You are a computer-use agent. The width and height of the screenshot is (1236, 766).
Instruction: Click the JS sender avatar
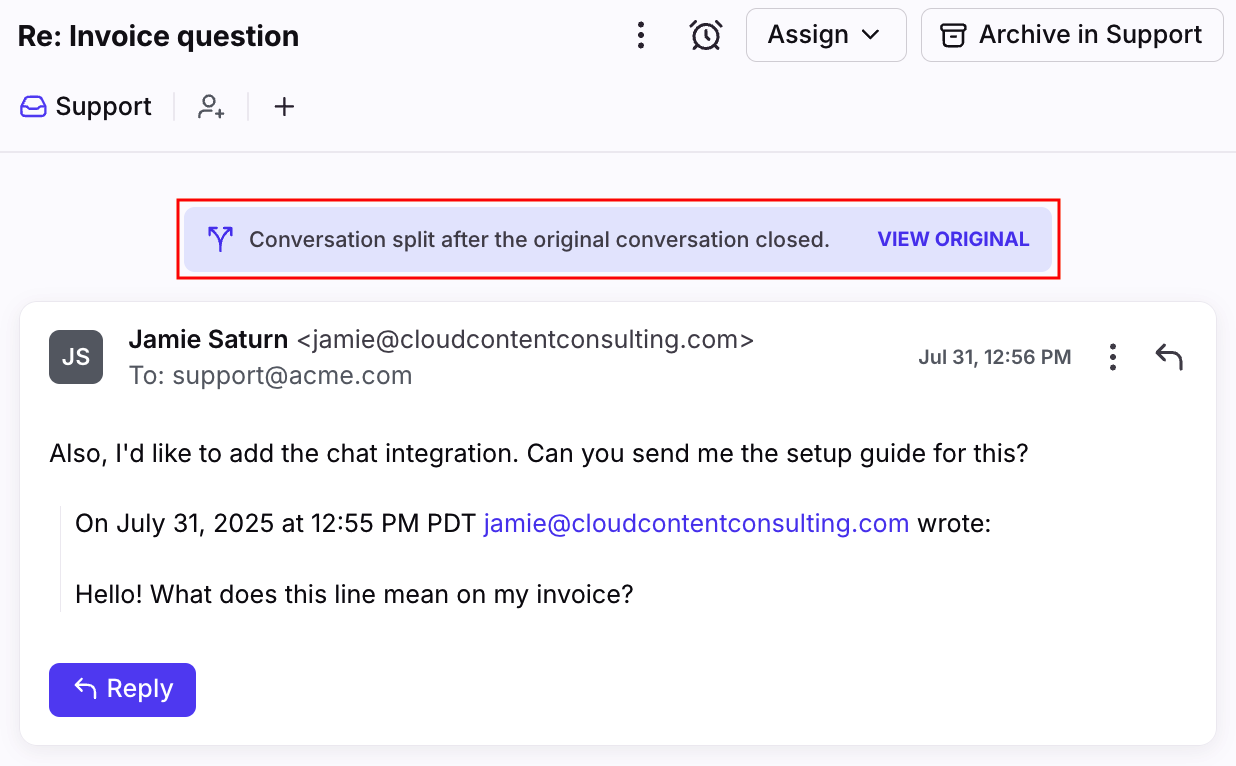[x=76, y=357]
